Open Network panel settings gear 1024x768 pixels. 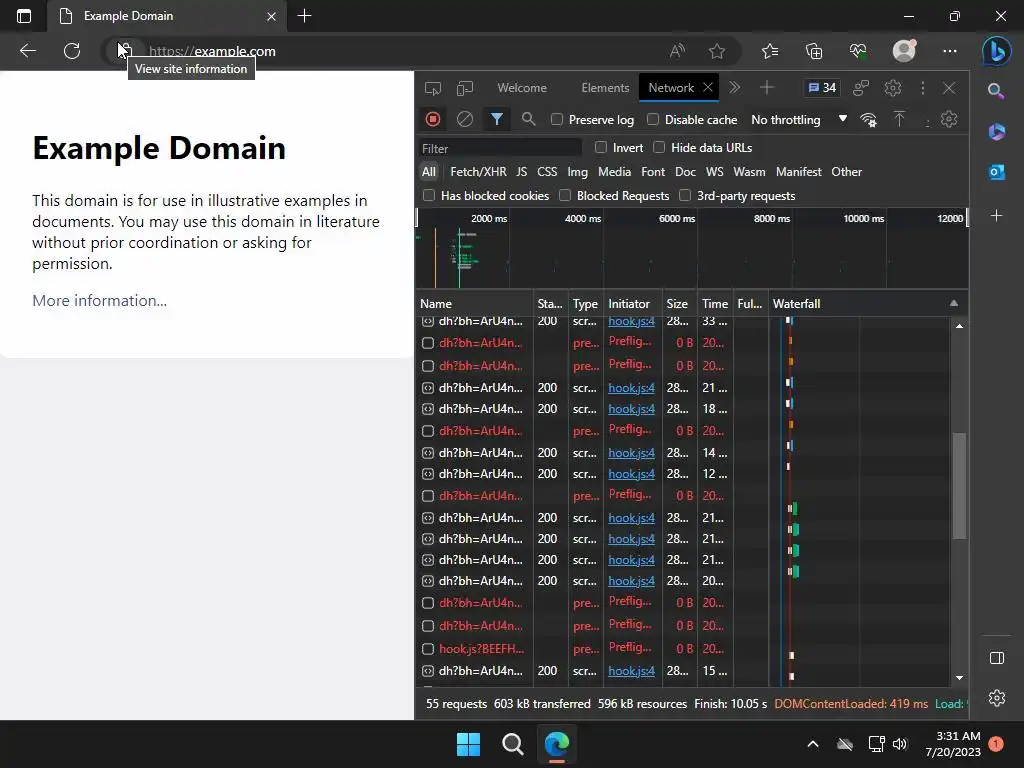[949, 120]
